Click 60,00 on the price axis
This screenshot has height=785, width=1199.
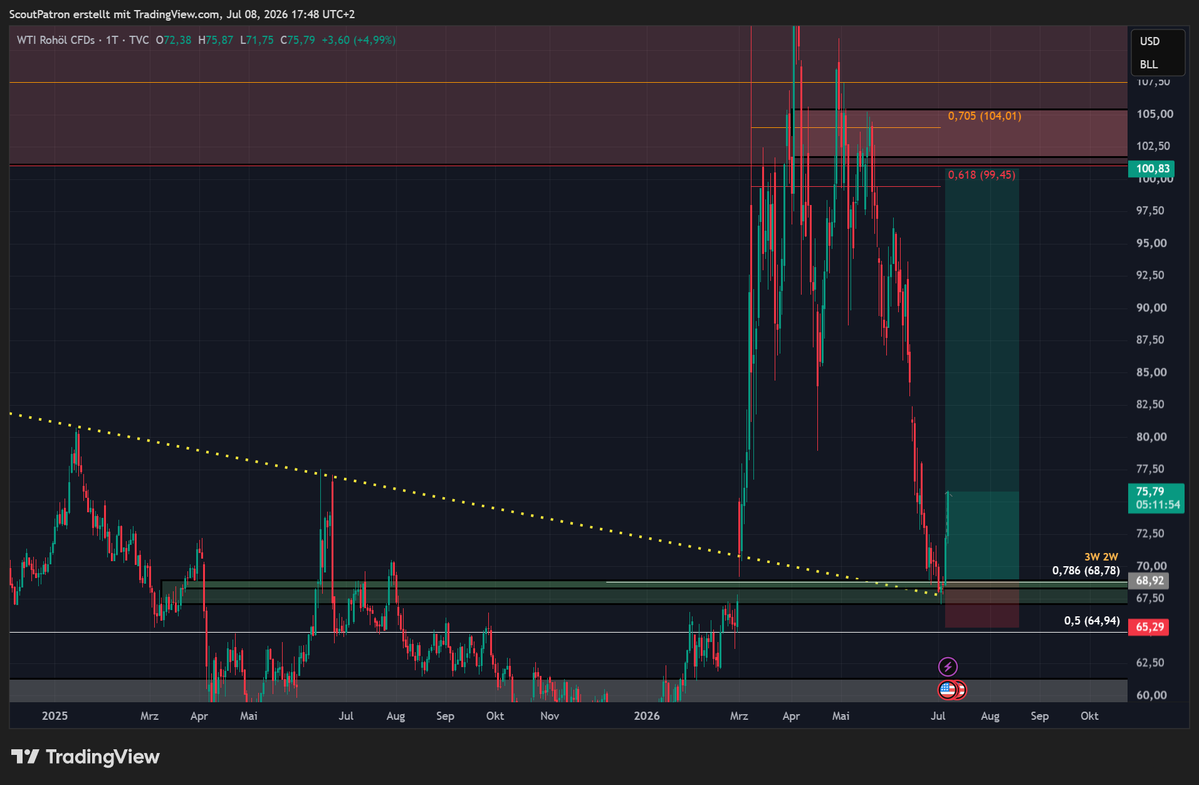click(x=1152, y=696)
